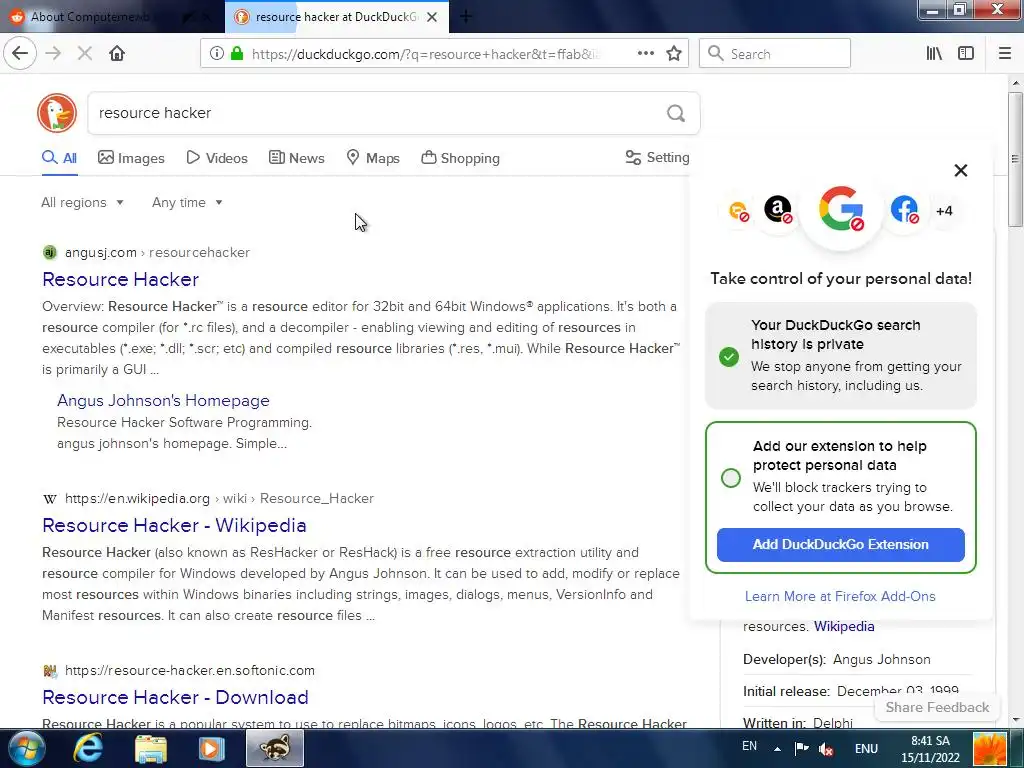Click the EN language bar label
This screenshot has width=1024, height=768.
point(749,746)
